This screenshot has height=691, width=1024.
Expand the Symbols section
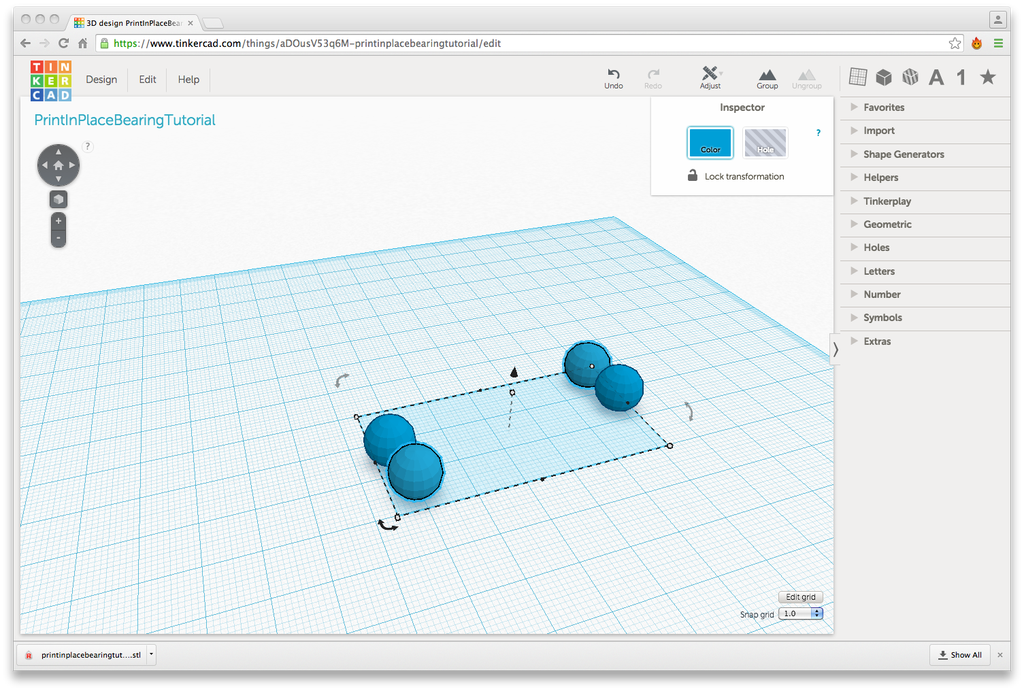925,317
